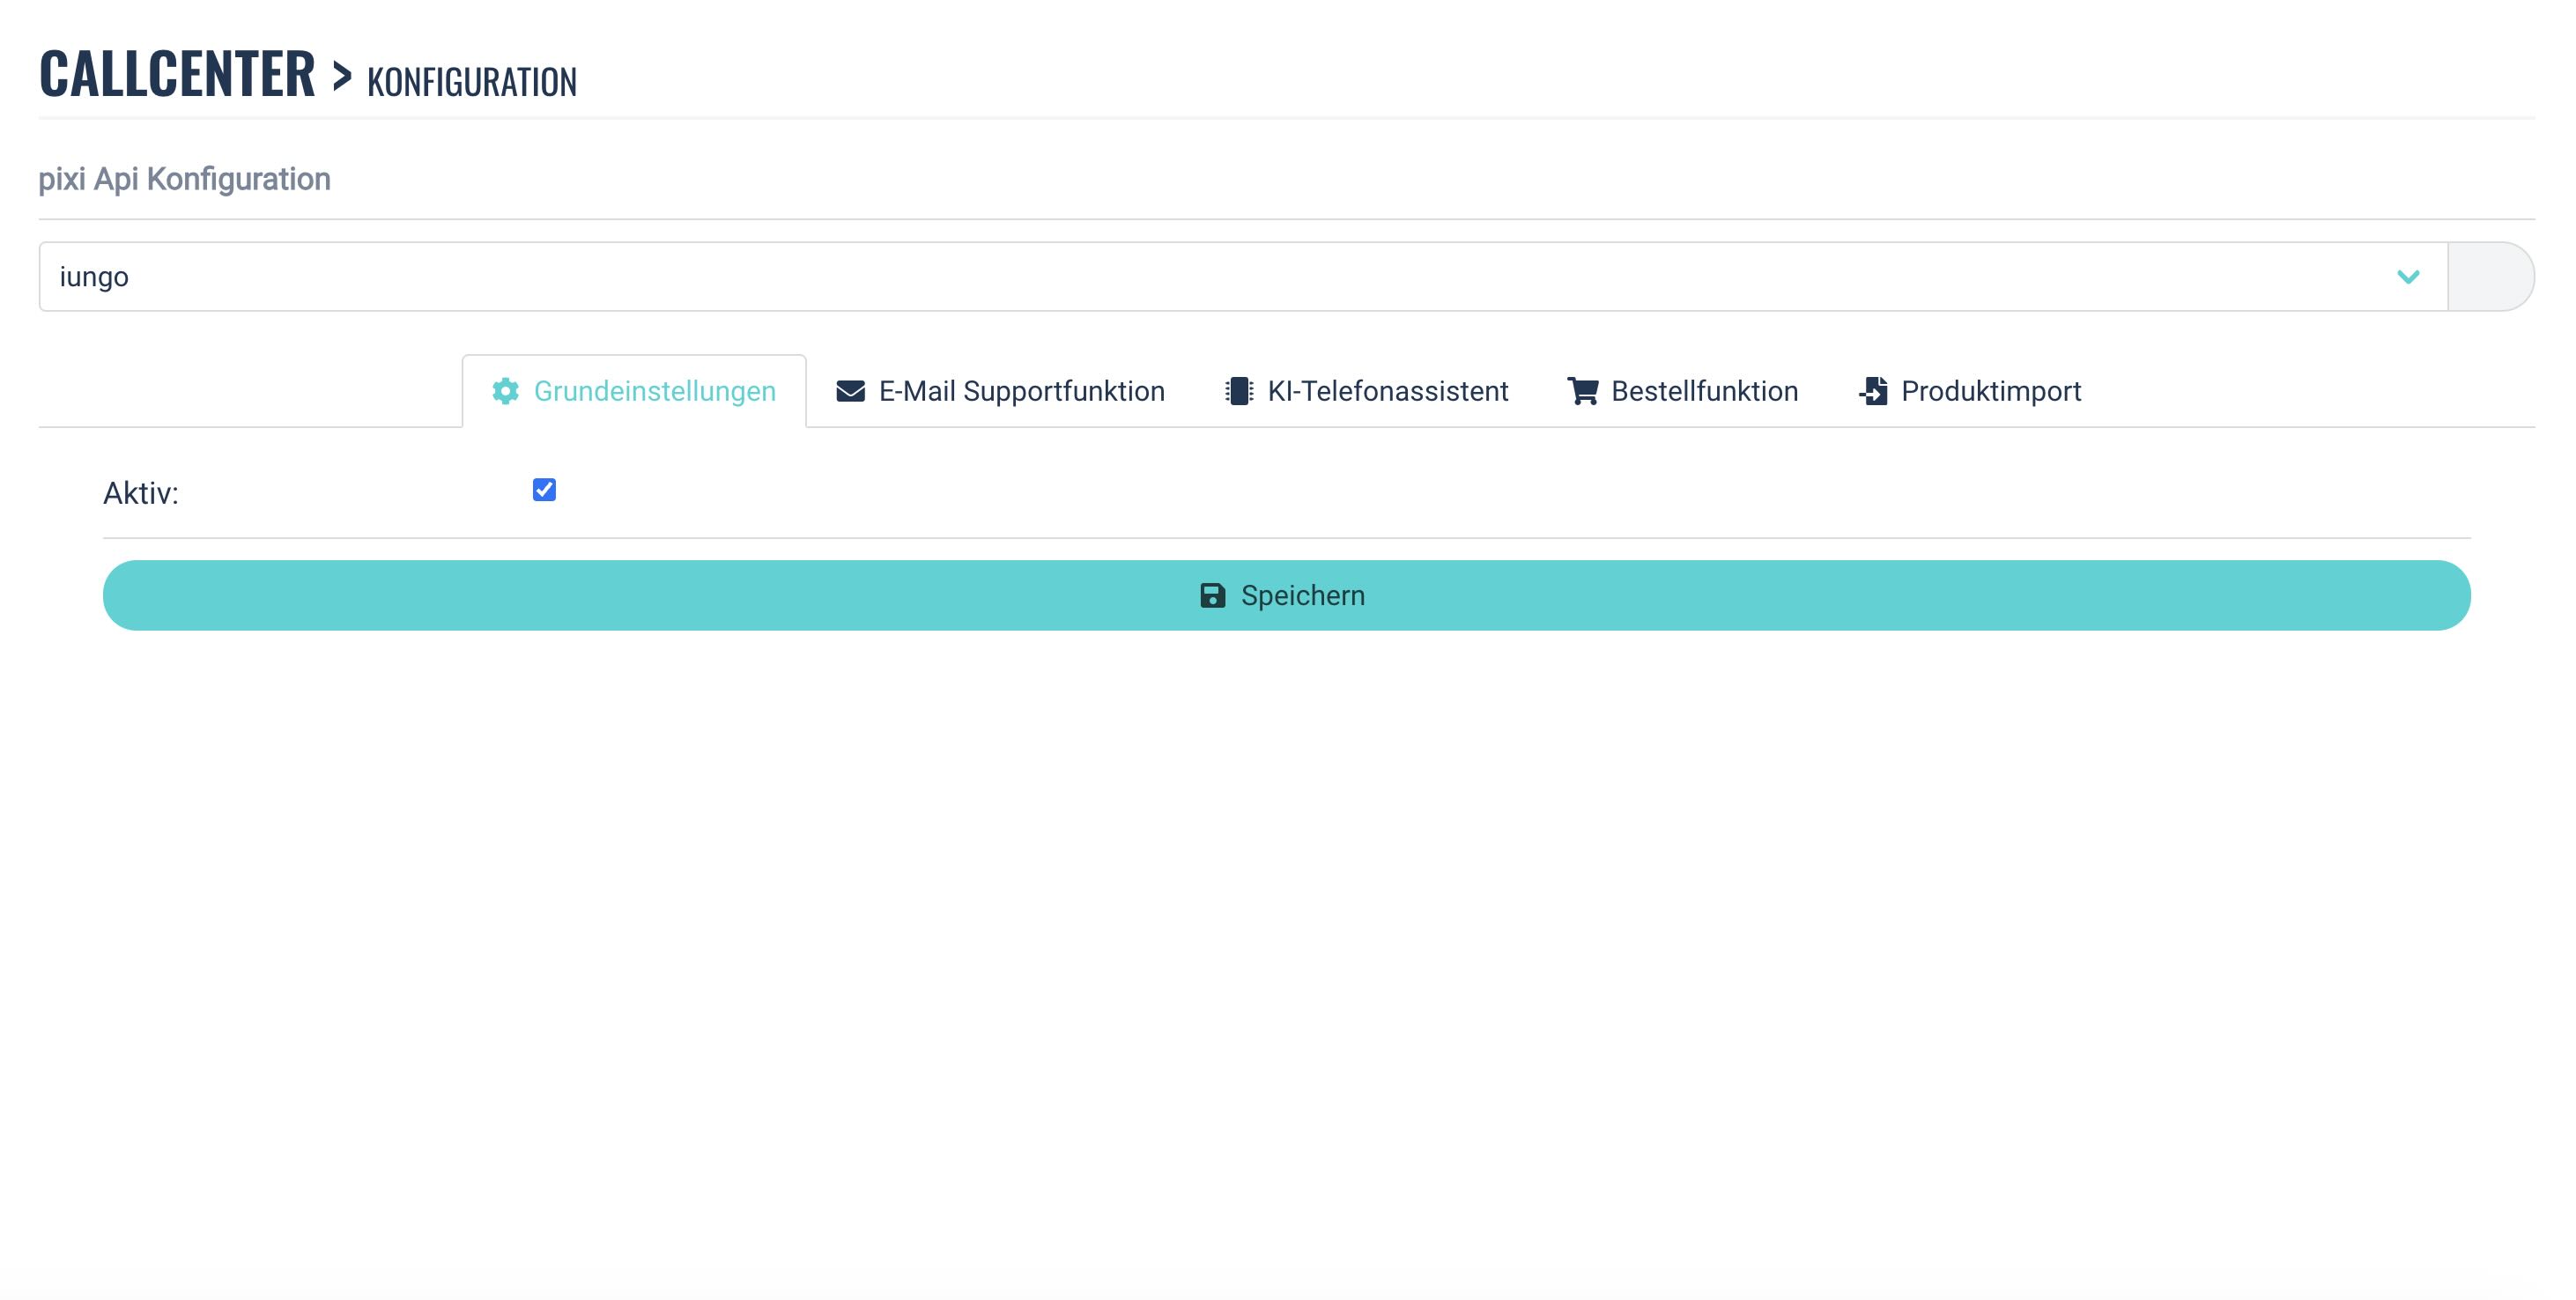Click the grey button beside the dropdown

coord(2490,277)
